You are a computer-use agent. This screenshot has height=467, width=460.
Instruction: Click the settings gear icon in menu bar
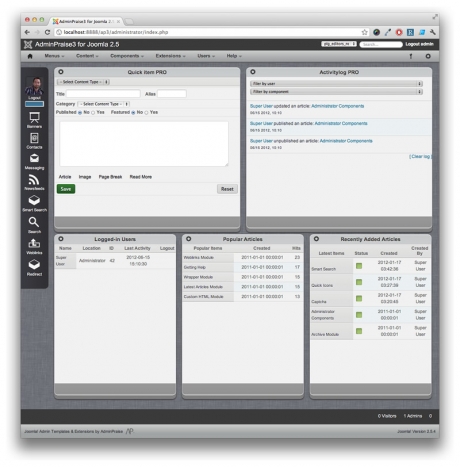coord(428,56)
